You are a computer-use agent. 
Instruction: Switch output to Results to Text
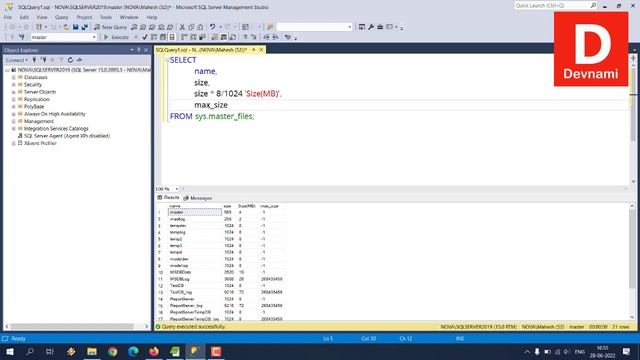click(x=215, y=37)
